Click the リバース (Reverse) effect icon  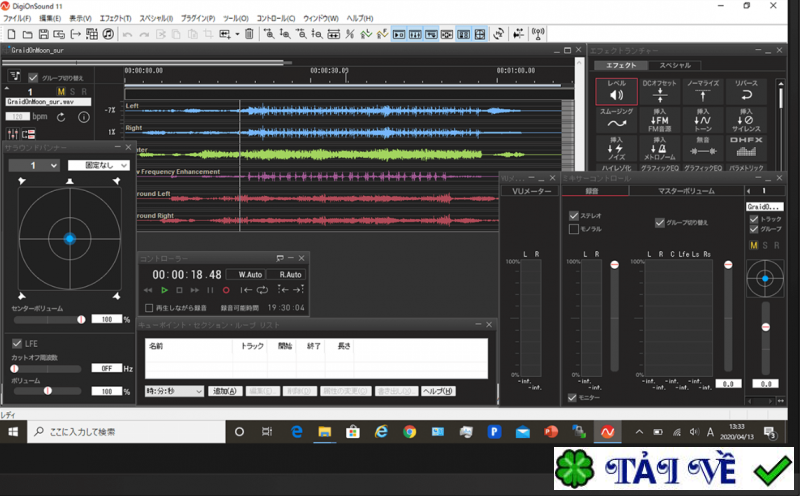pos(745,92)
